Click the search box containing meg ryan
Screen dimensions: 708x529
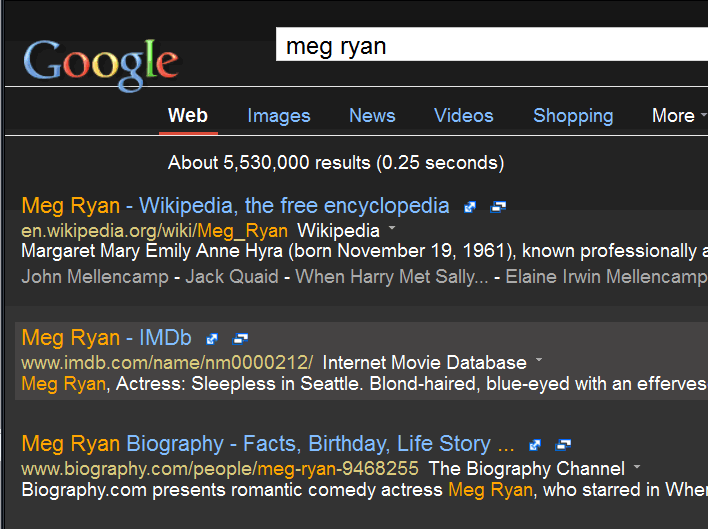coord(490,46)
